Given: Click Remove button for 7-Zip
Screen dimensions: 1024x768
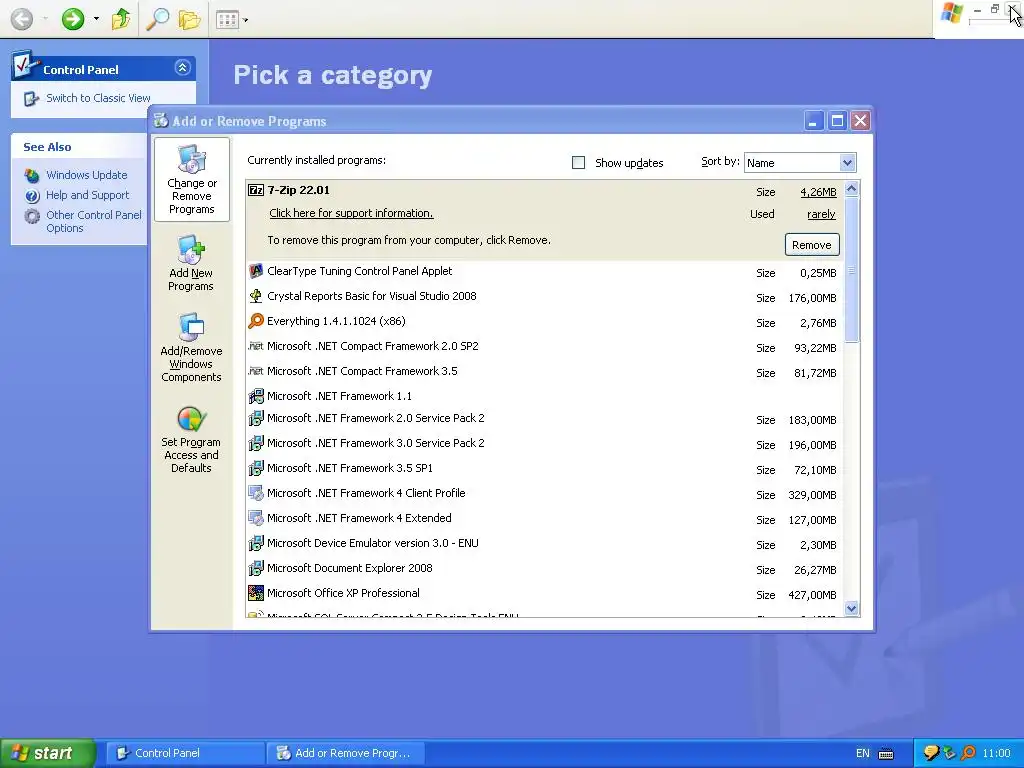Looking at the screenshot, I should [x=812, y=245].
